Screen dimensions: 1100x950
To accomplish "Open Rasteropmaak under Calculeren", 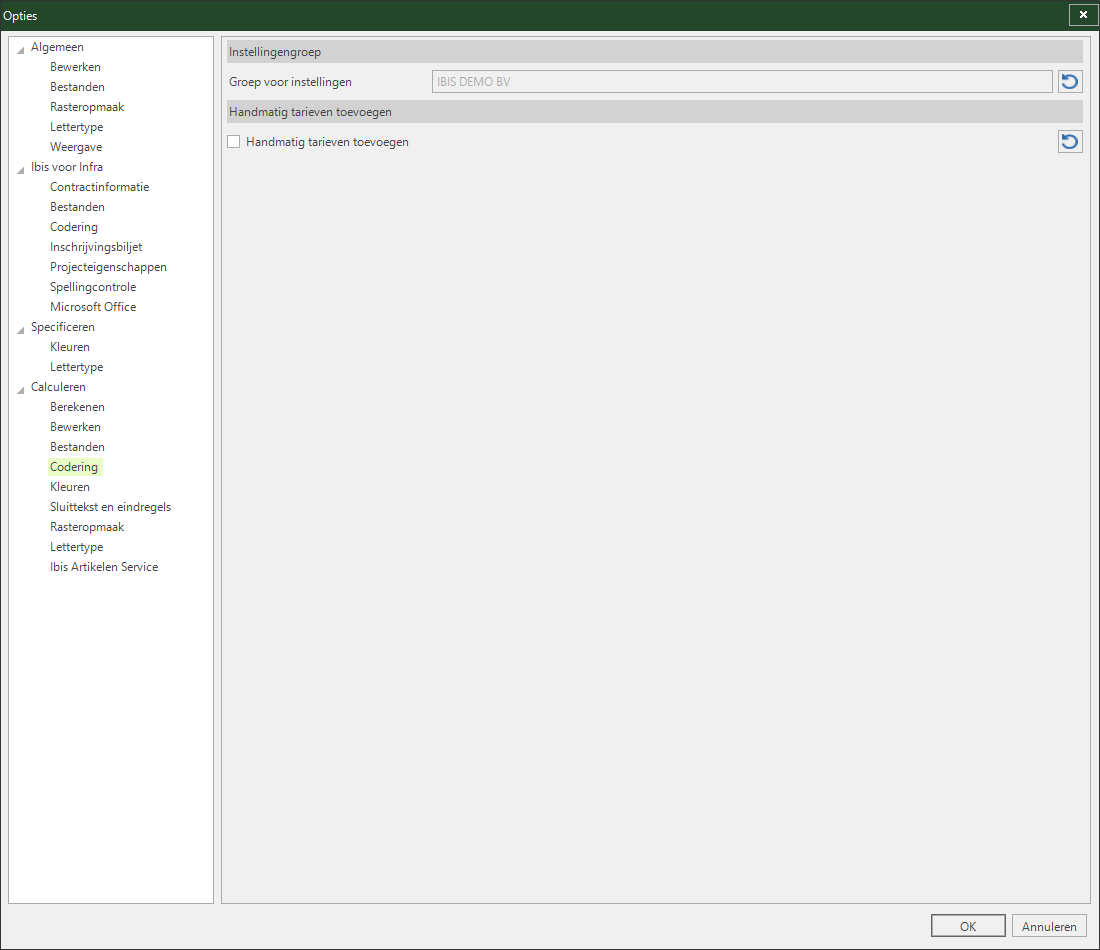I will pos(87,527).
